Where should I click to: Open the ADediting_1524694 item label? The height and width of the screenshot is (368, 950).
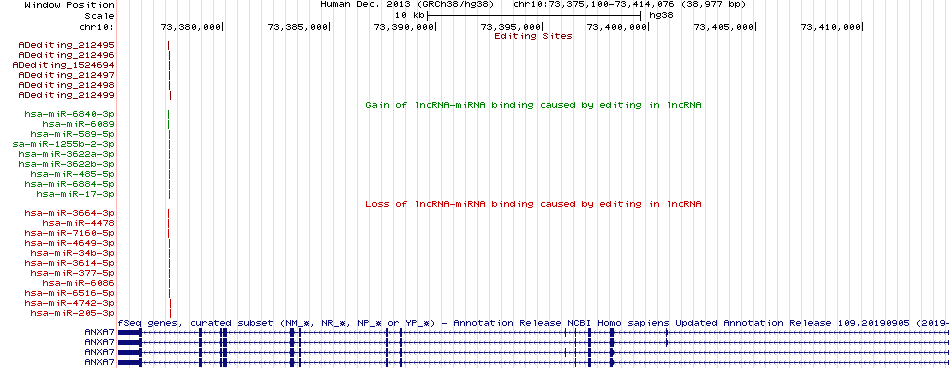[x=64, y=65]
